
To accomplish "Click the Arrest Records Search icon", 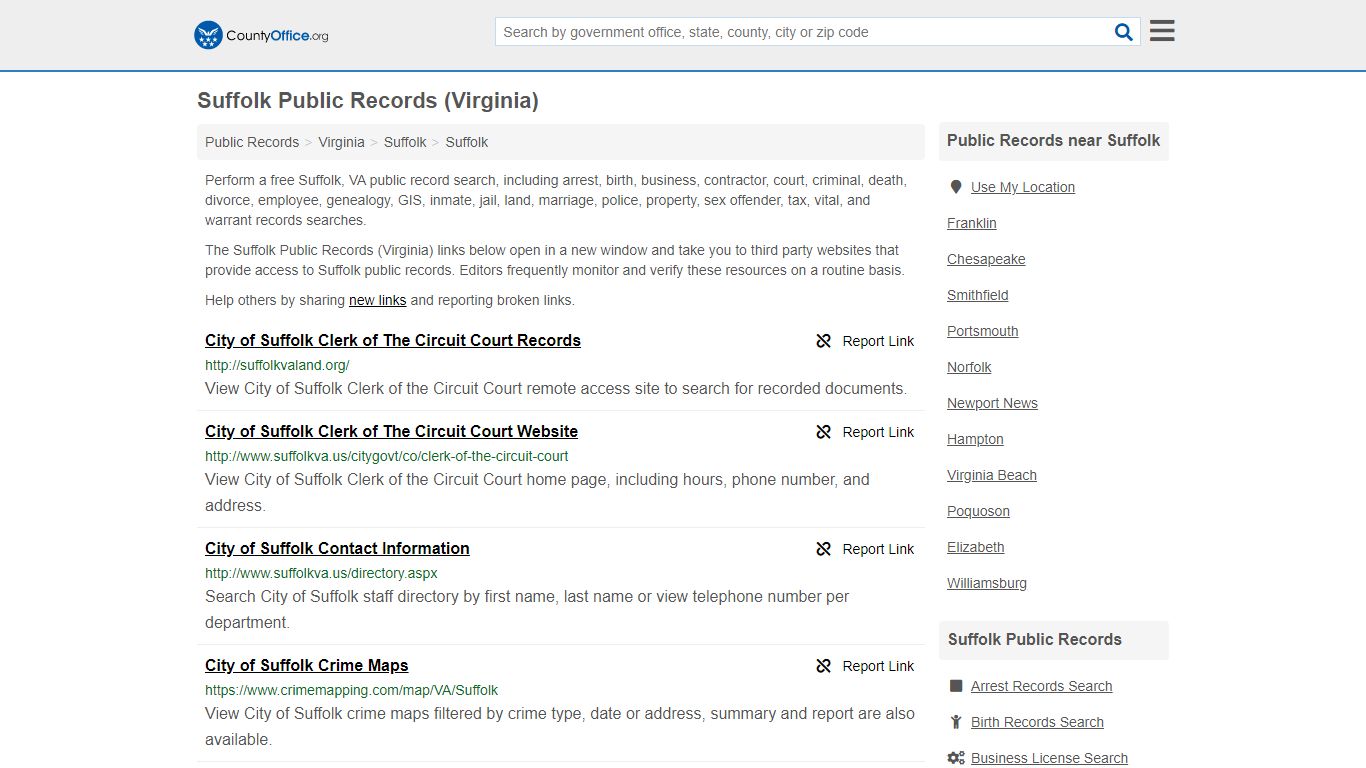I will pyautogui.click(x=956, y=686).
